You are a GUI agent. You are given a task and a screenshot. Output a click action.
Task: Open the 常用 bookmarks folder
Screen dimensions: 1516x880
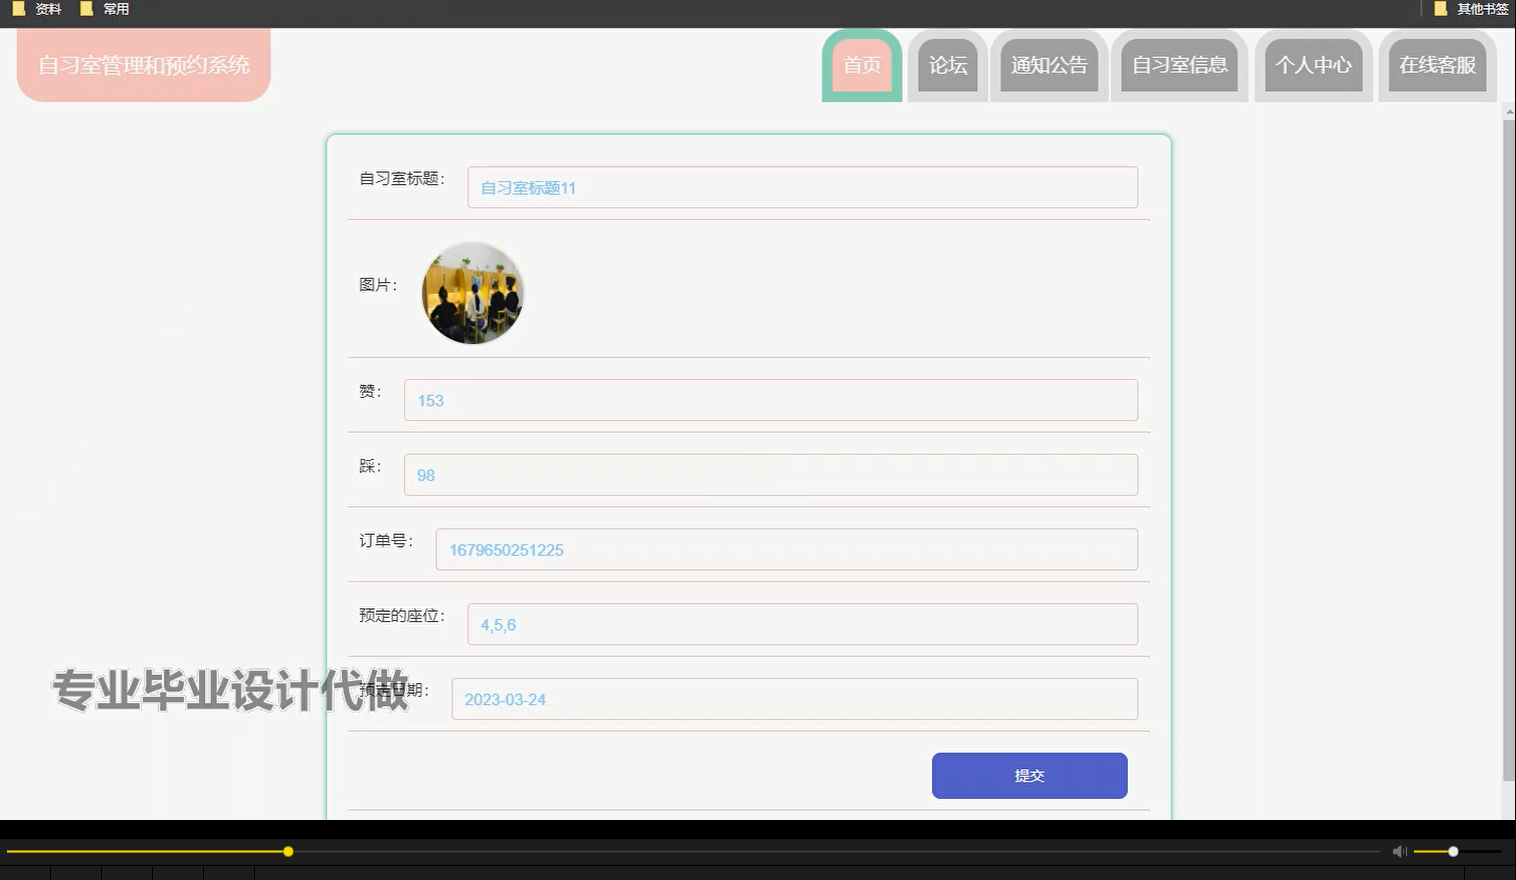click(x=105, y=8)
